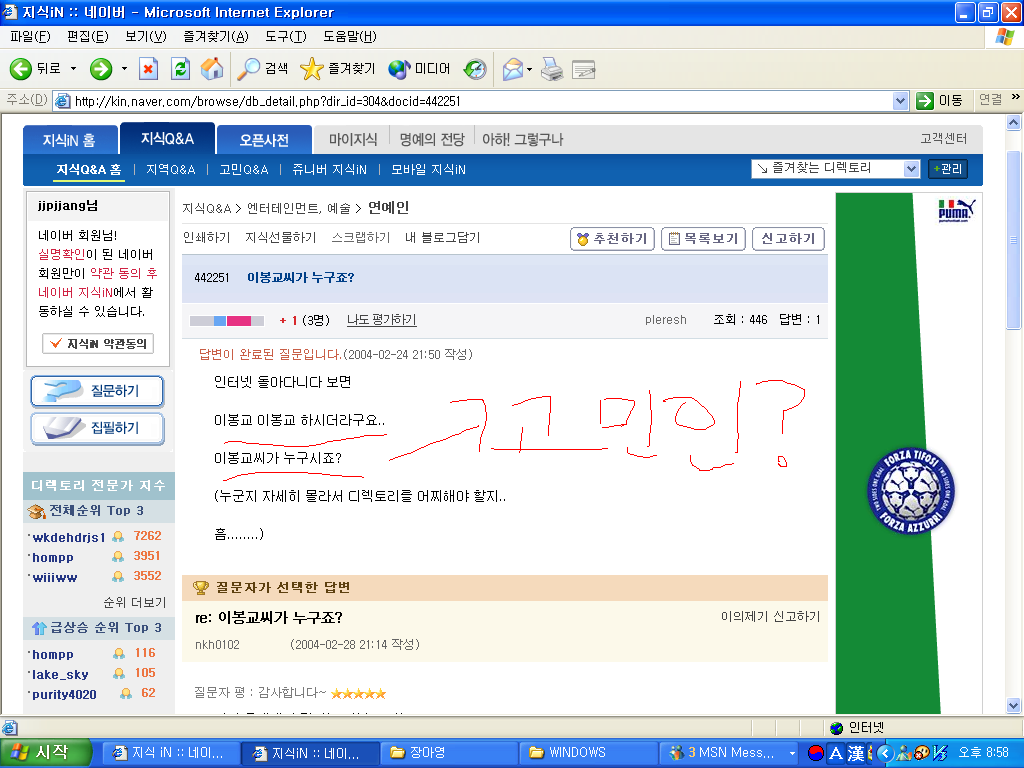Click the trophy icon beside 질문자가 선택한 답변
The height and width of the screenshot is (768, 1024).
[x=200, y=588]
